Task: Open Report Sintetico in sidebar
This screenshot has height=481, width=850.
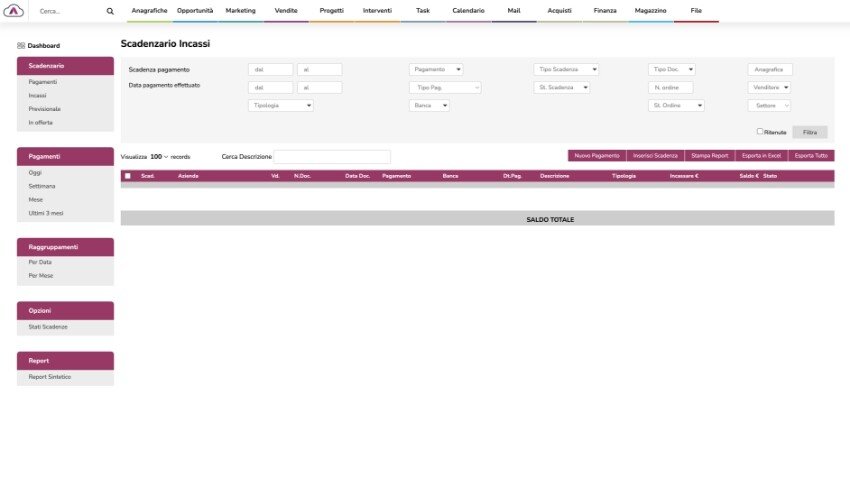Action: click(49, 377)
